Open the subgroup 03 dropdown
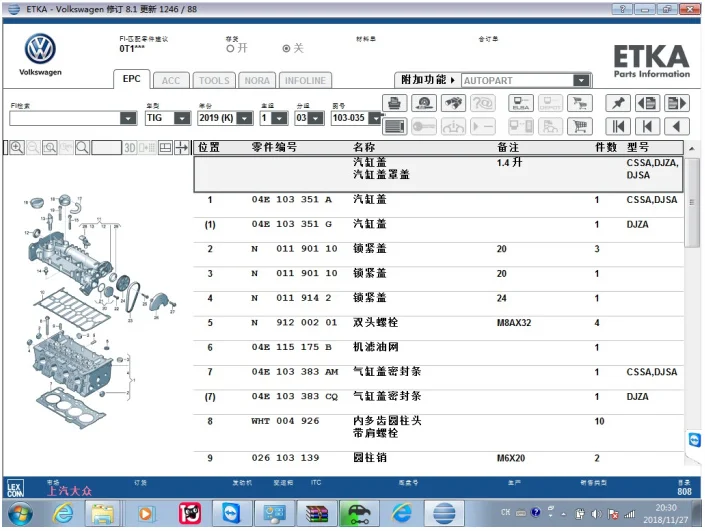 (316, 118)
